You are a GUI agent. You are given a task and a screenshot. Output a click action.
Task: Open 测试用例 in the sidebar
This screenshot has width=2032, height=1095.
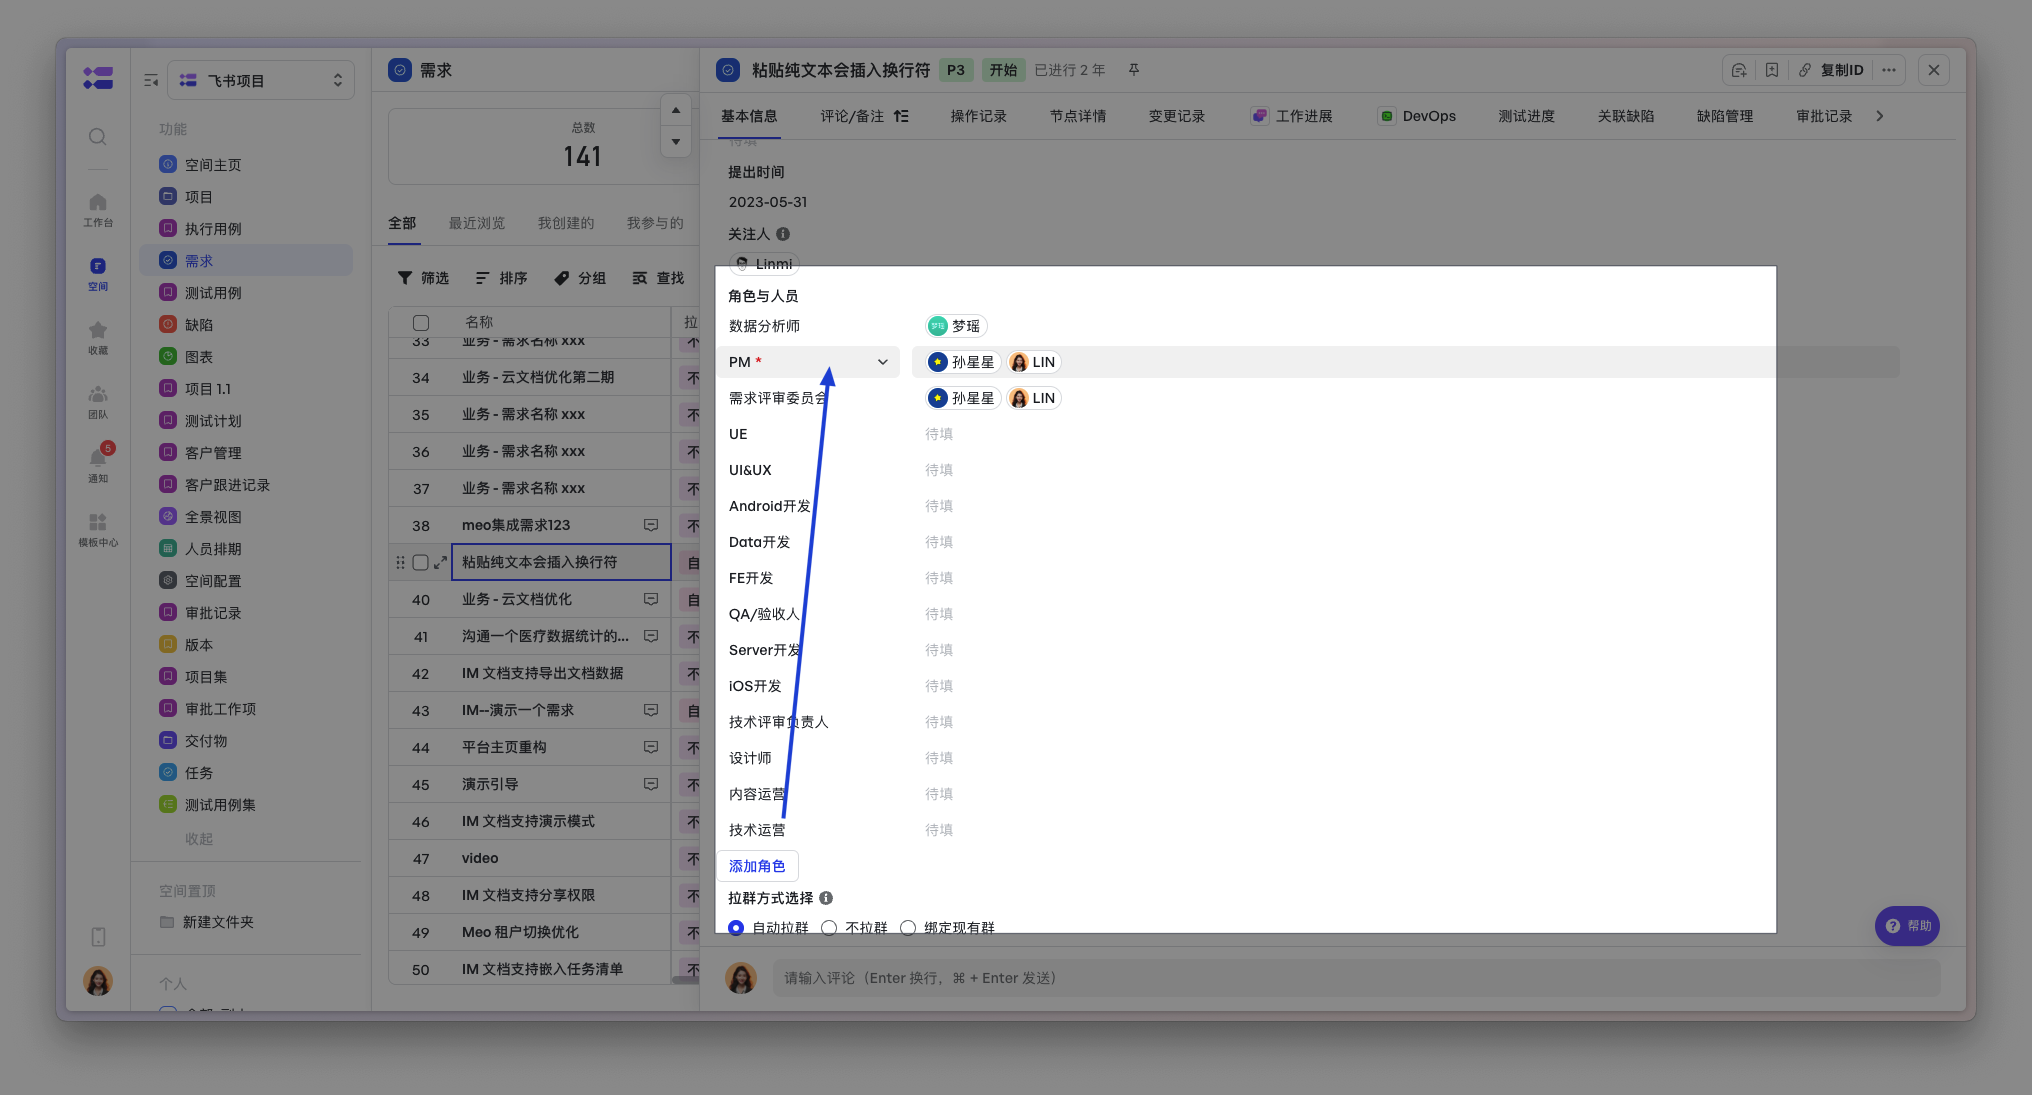[246, 292]
